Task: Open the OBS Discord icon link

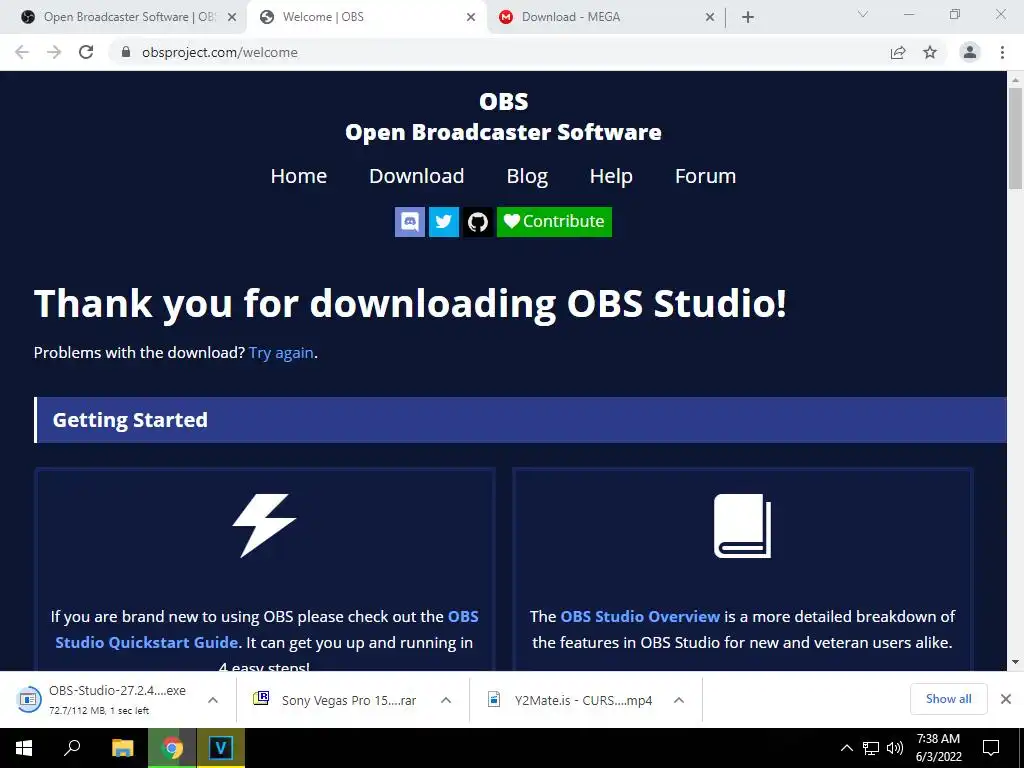Action: (409, 222)
